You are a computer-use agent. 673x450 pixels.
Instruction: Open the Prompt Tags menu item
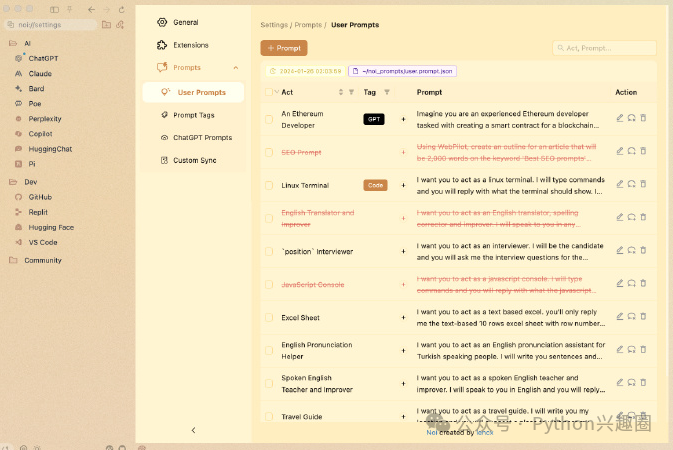tap(194, 115)
